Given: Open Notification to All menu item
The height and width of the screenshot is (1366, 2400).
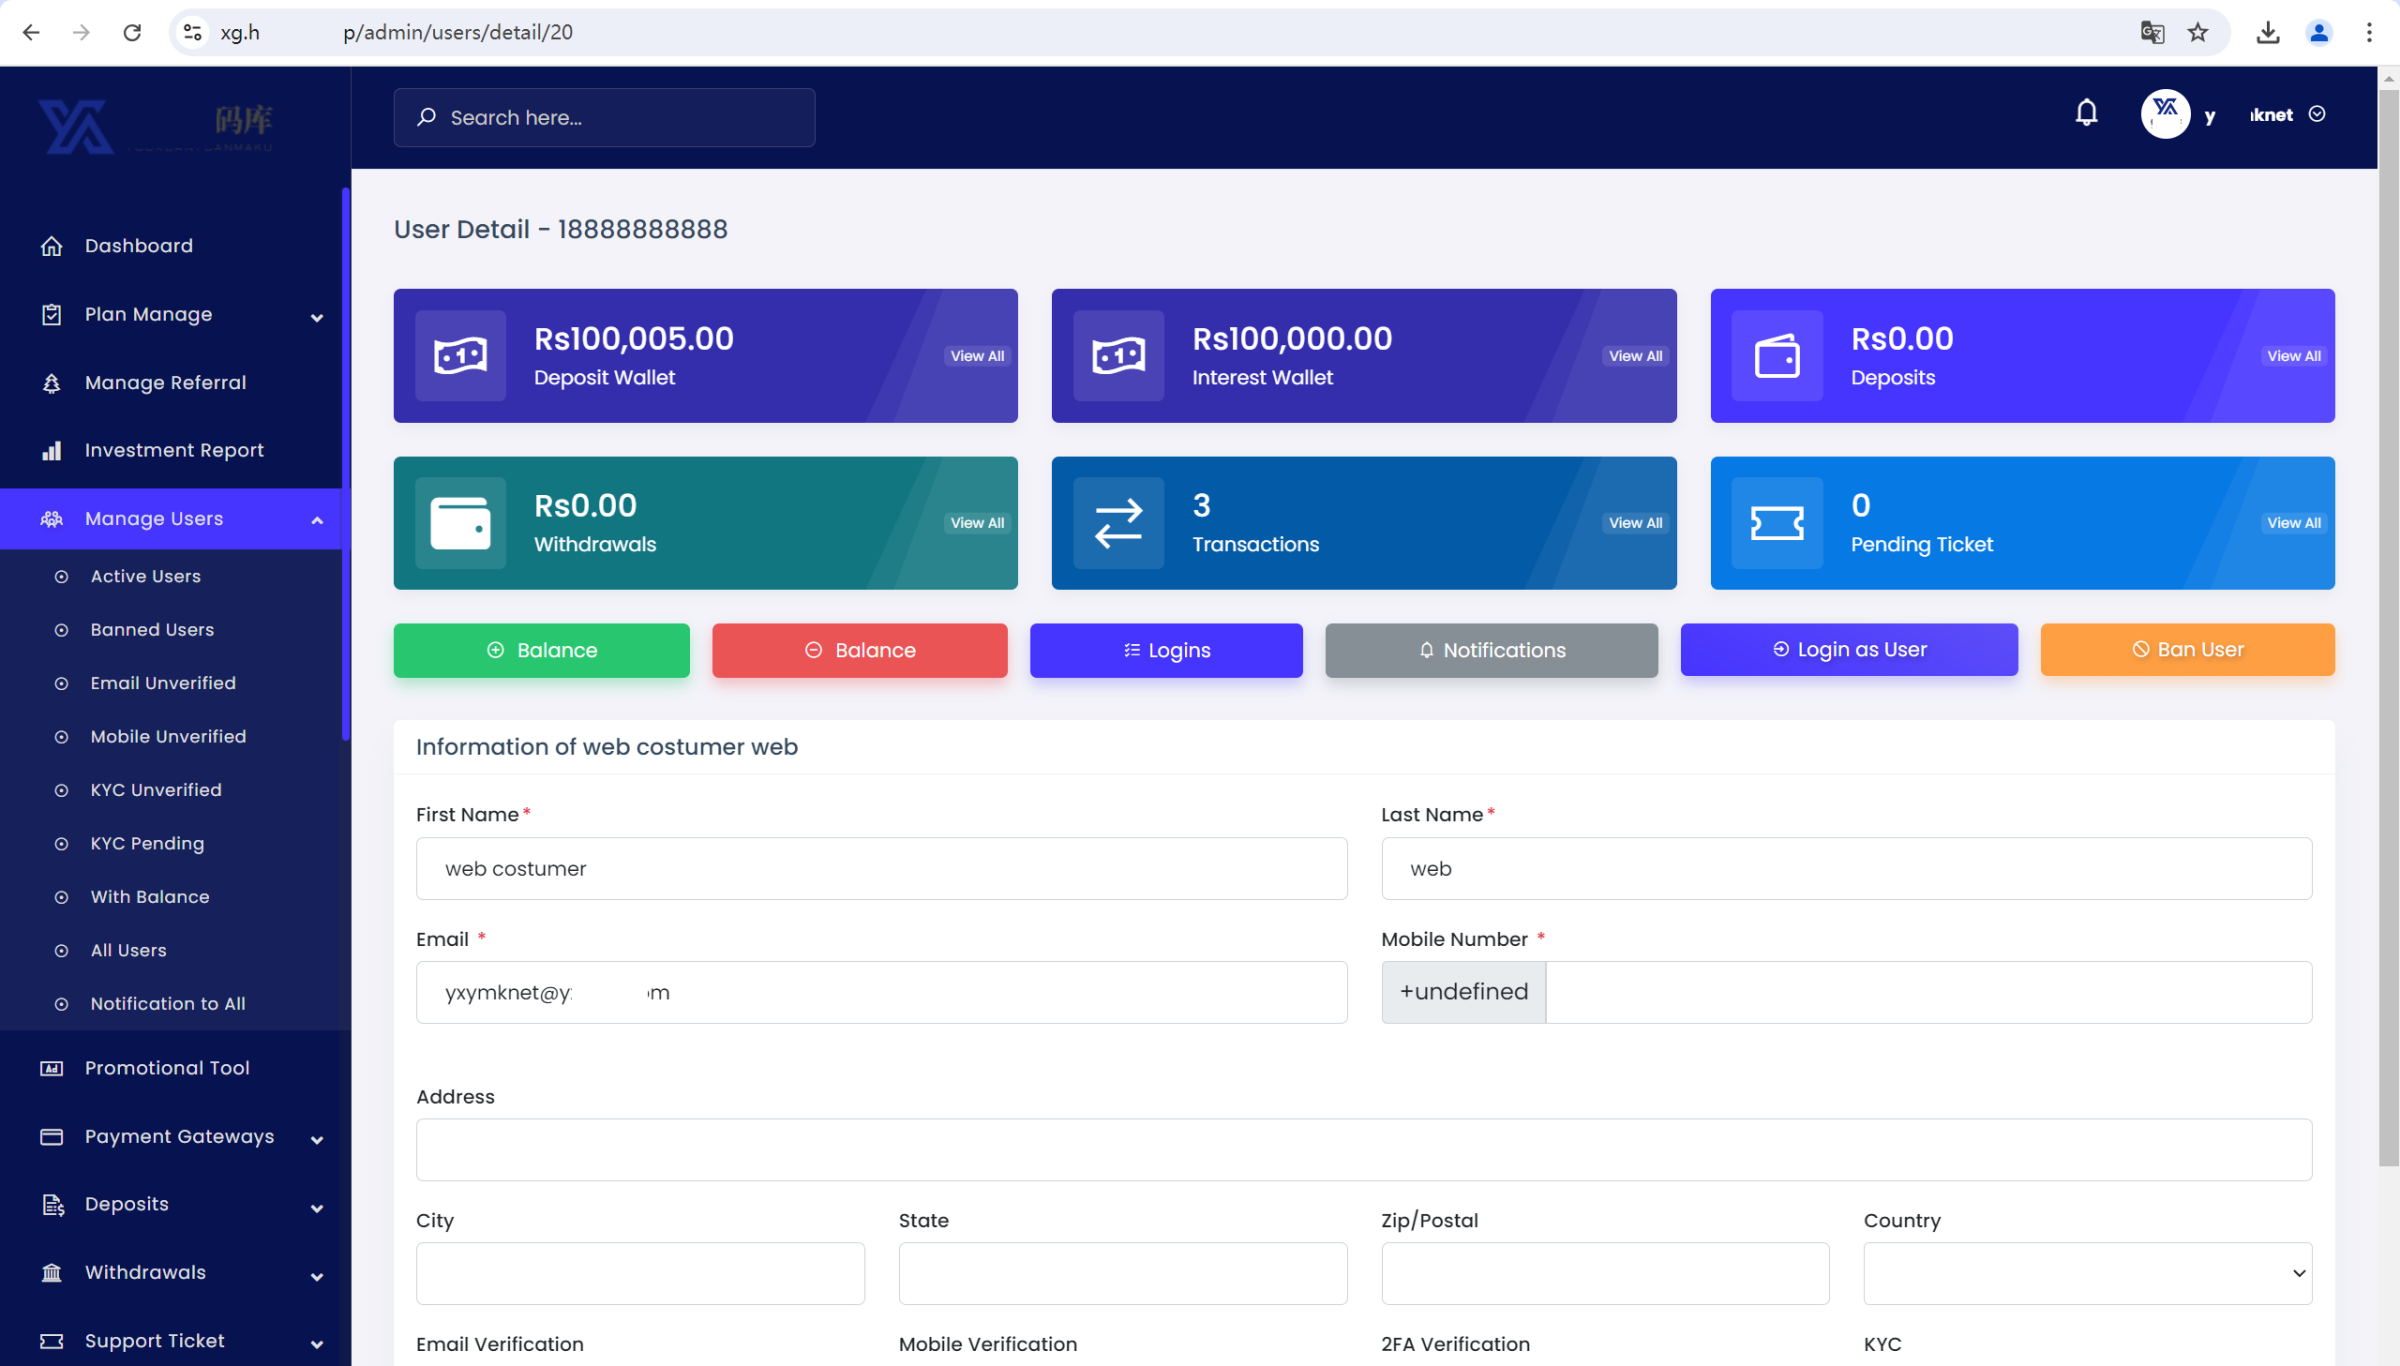Looking at the screenshot, I should [168, 1004].
